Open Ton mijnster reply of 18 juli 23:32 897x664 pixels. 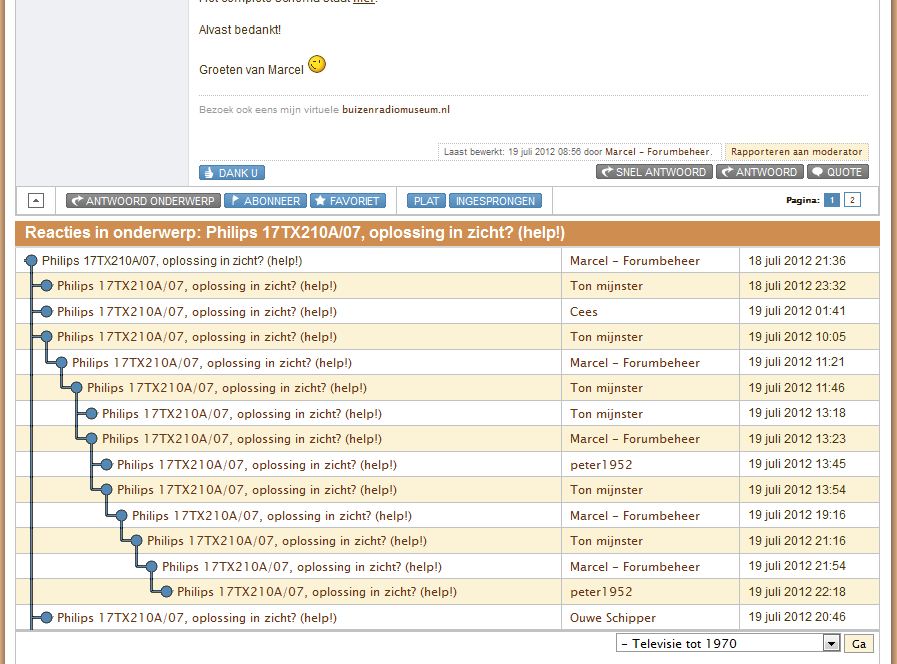[x=197, y=286]
